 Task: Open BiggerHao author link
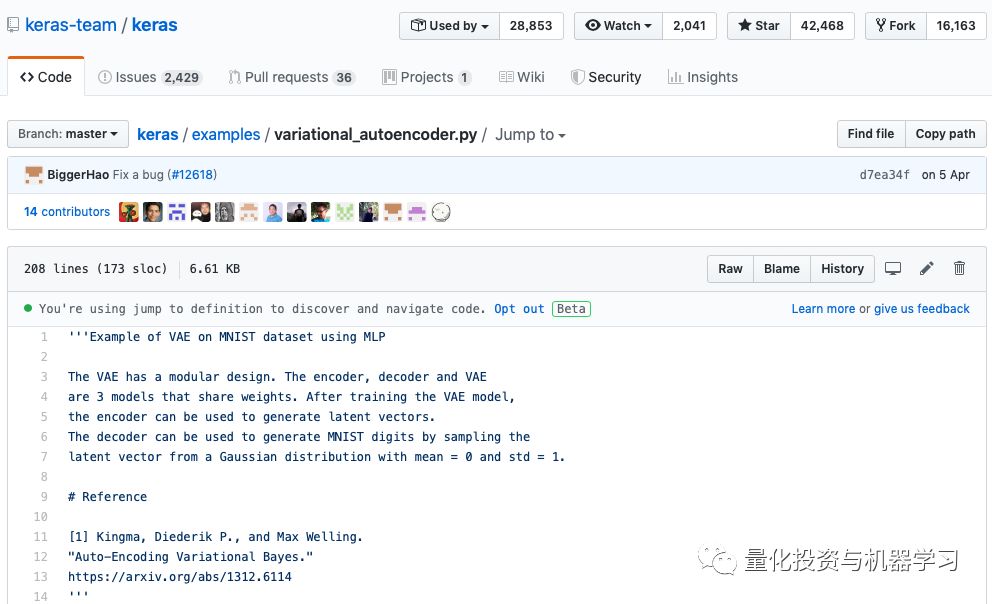(78, 175)
